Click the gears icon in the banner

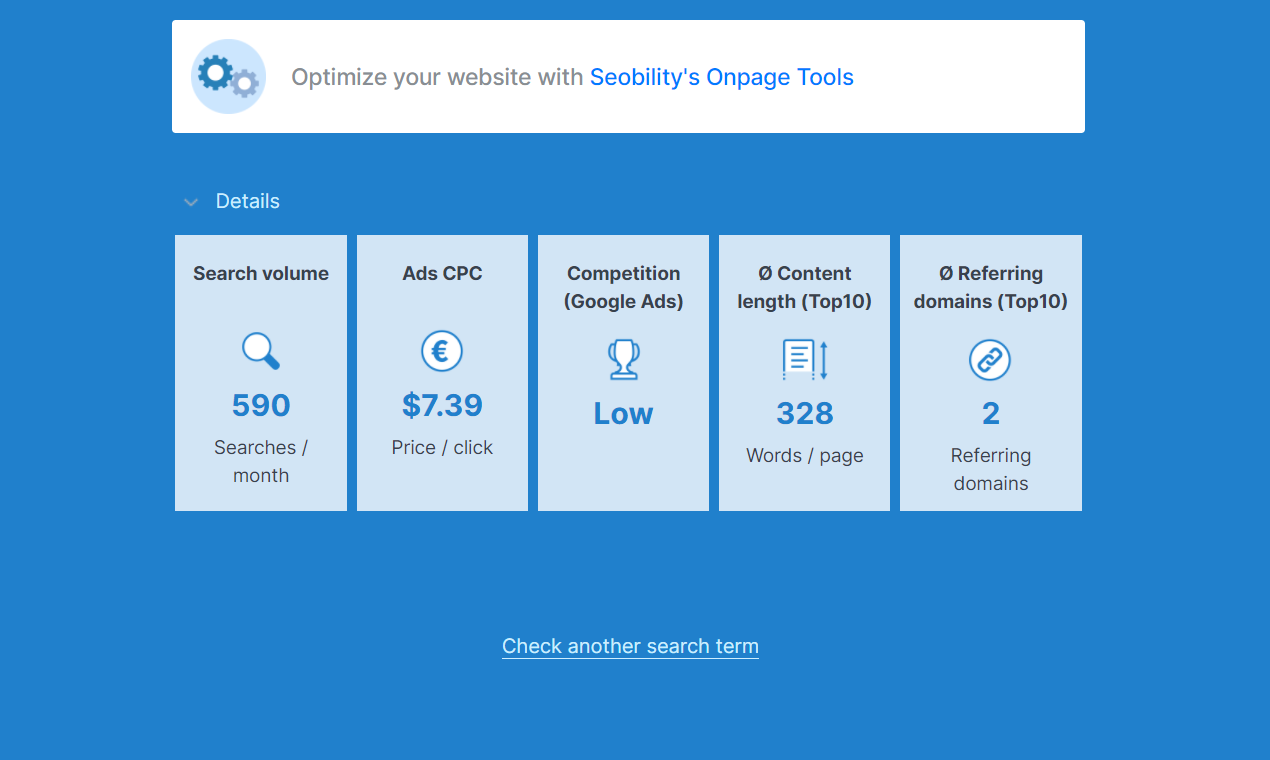coord(228,77)
